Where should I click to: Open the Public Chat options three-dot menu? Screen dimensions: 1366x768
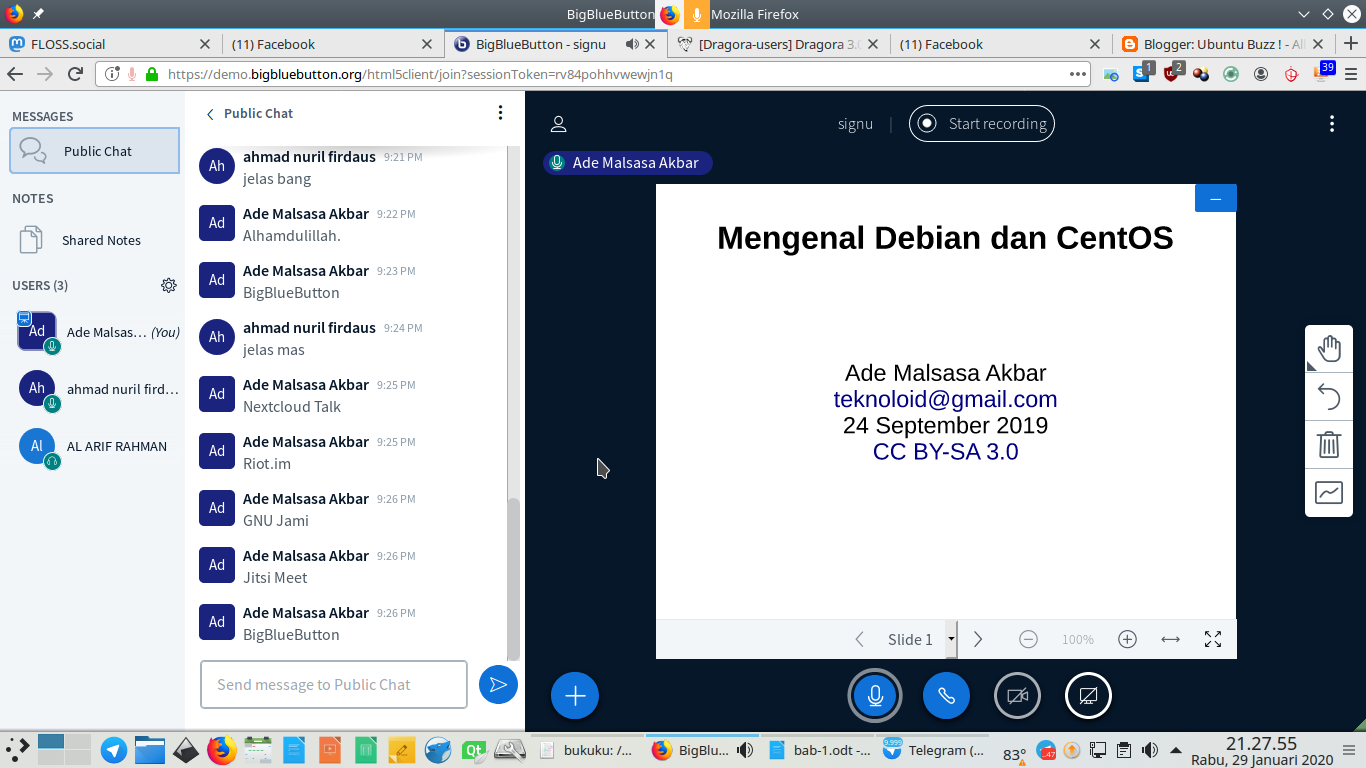pos(501,113)
